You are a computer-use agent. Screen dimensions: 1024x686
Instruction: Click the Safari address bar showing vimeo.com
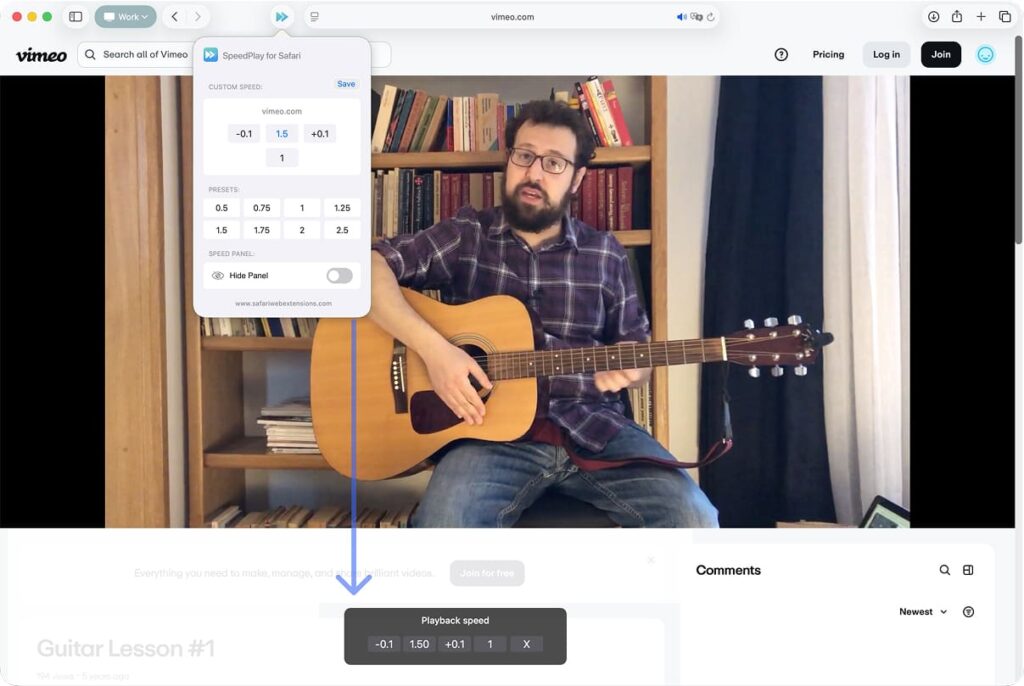click(x=512, y=17)
